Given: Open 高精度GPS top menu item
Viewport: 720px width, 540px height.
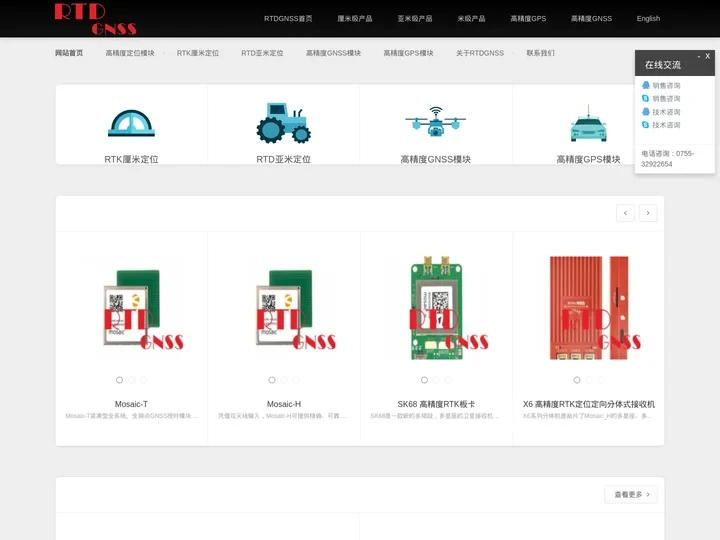Looking at the screenshot, I should pyautogui.click(x=528, y=19).
